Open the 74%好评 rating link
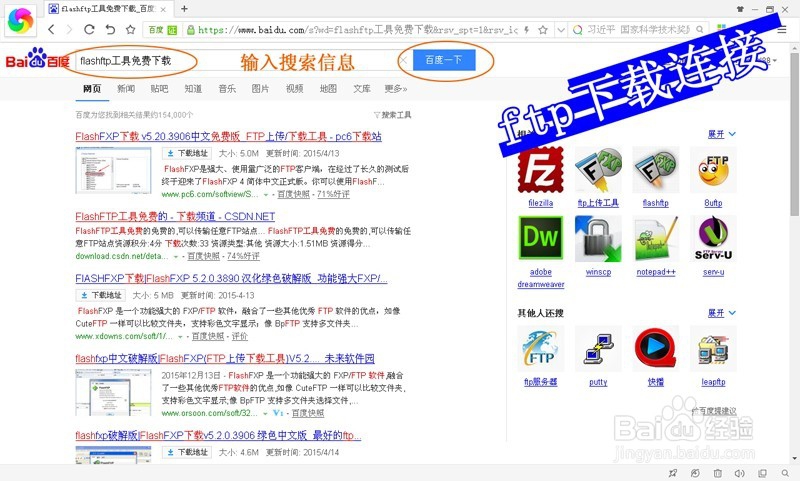Viewport: 800px width, 481px height. click(x=243, y=256)
